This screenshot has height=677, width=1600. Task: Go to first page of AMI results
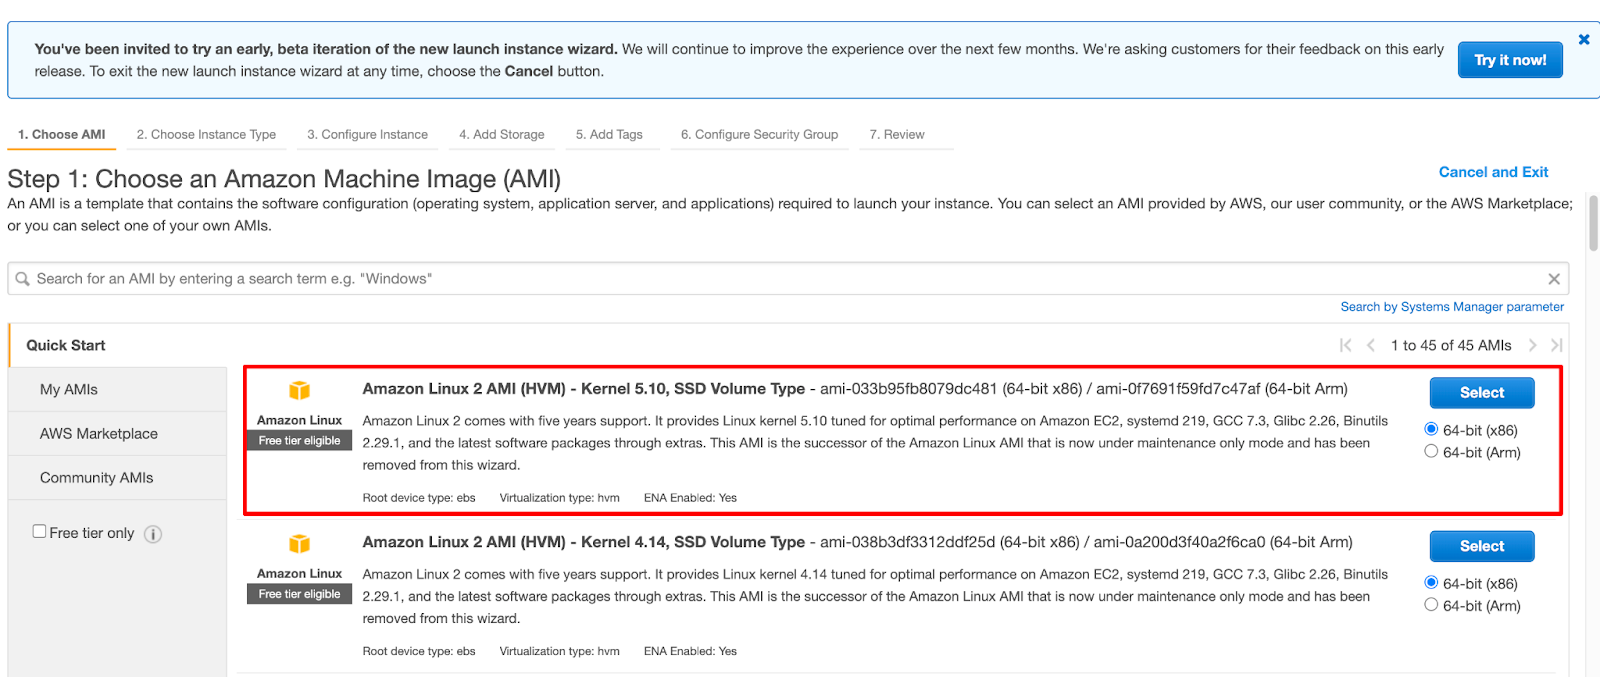coord(1346,345)
